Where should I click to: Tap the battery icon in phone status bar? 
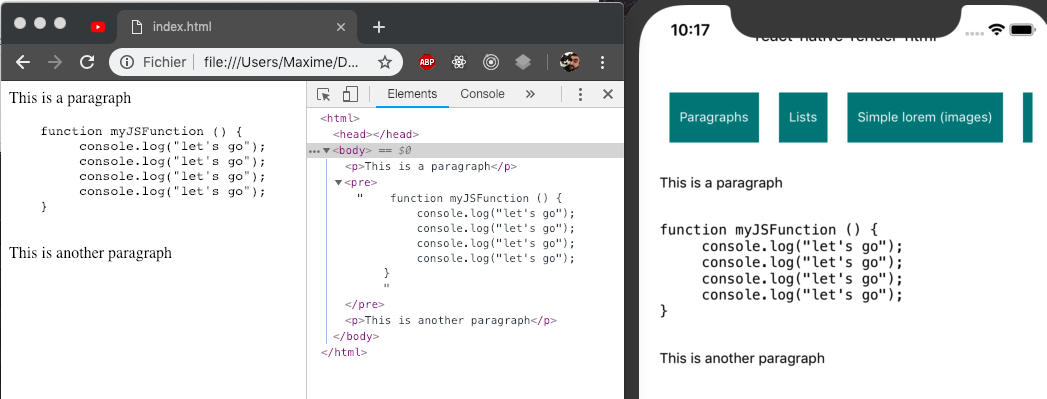point(1022,30)
